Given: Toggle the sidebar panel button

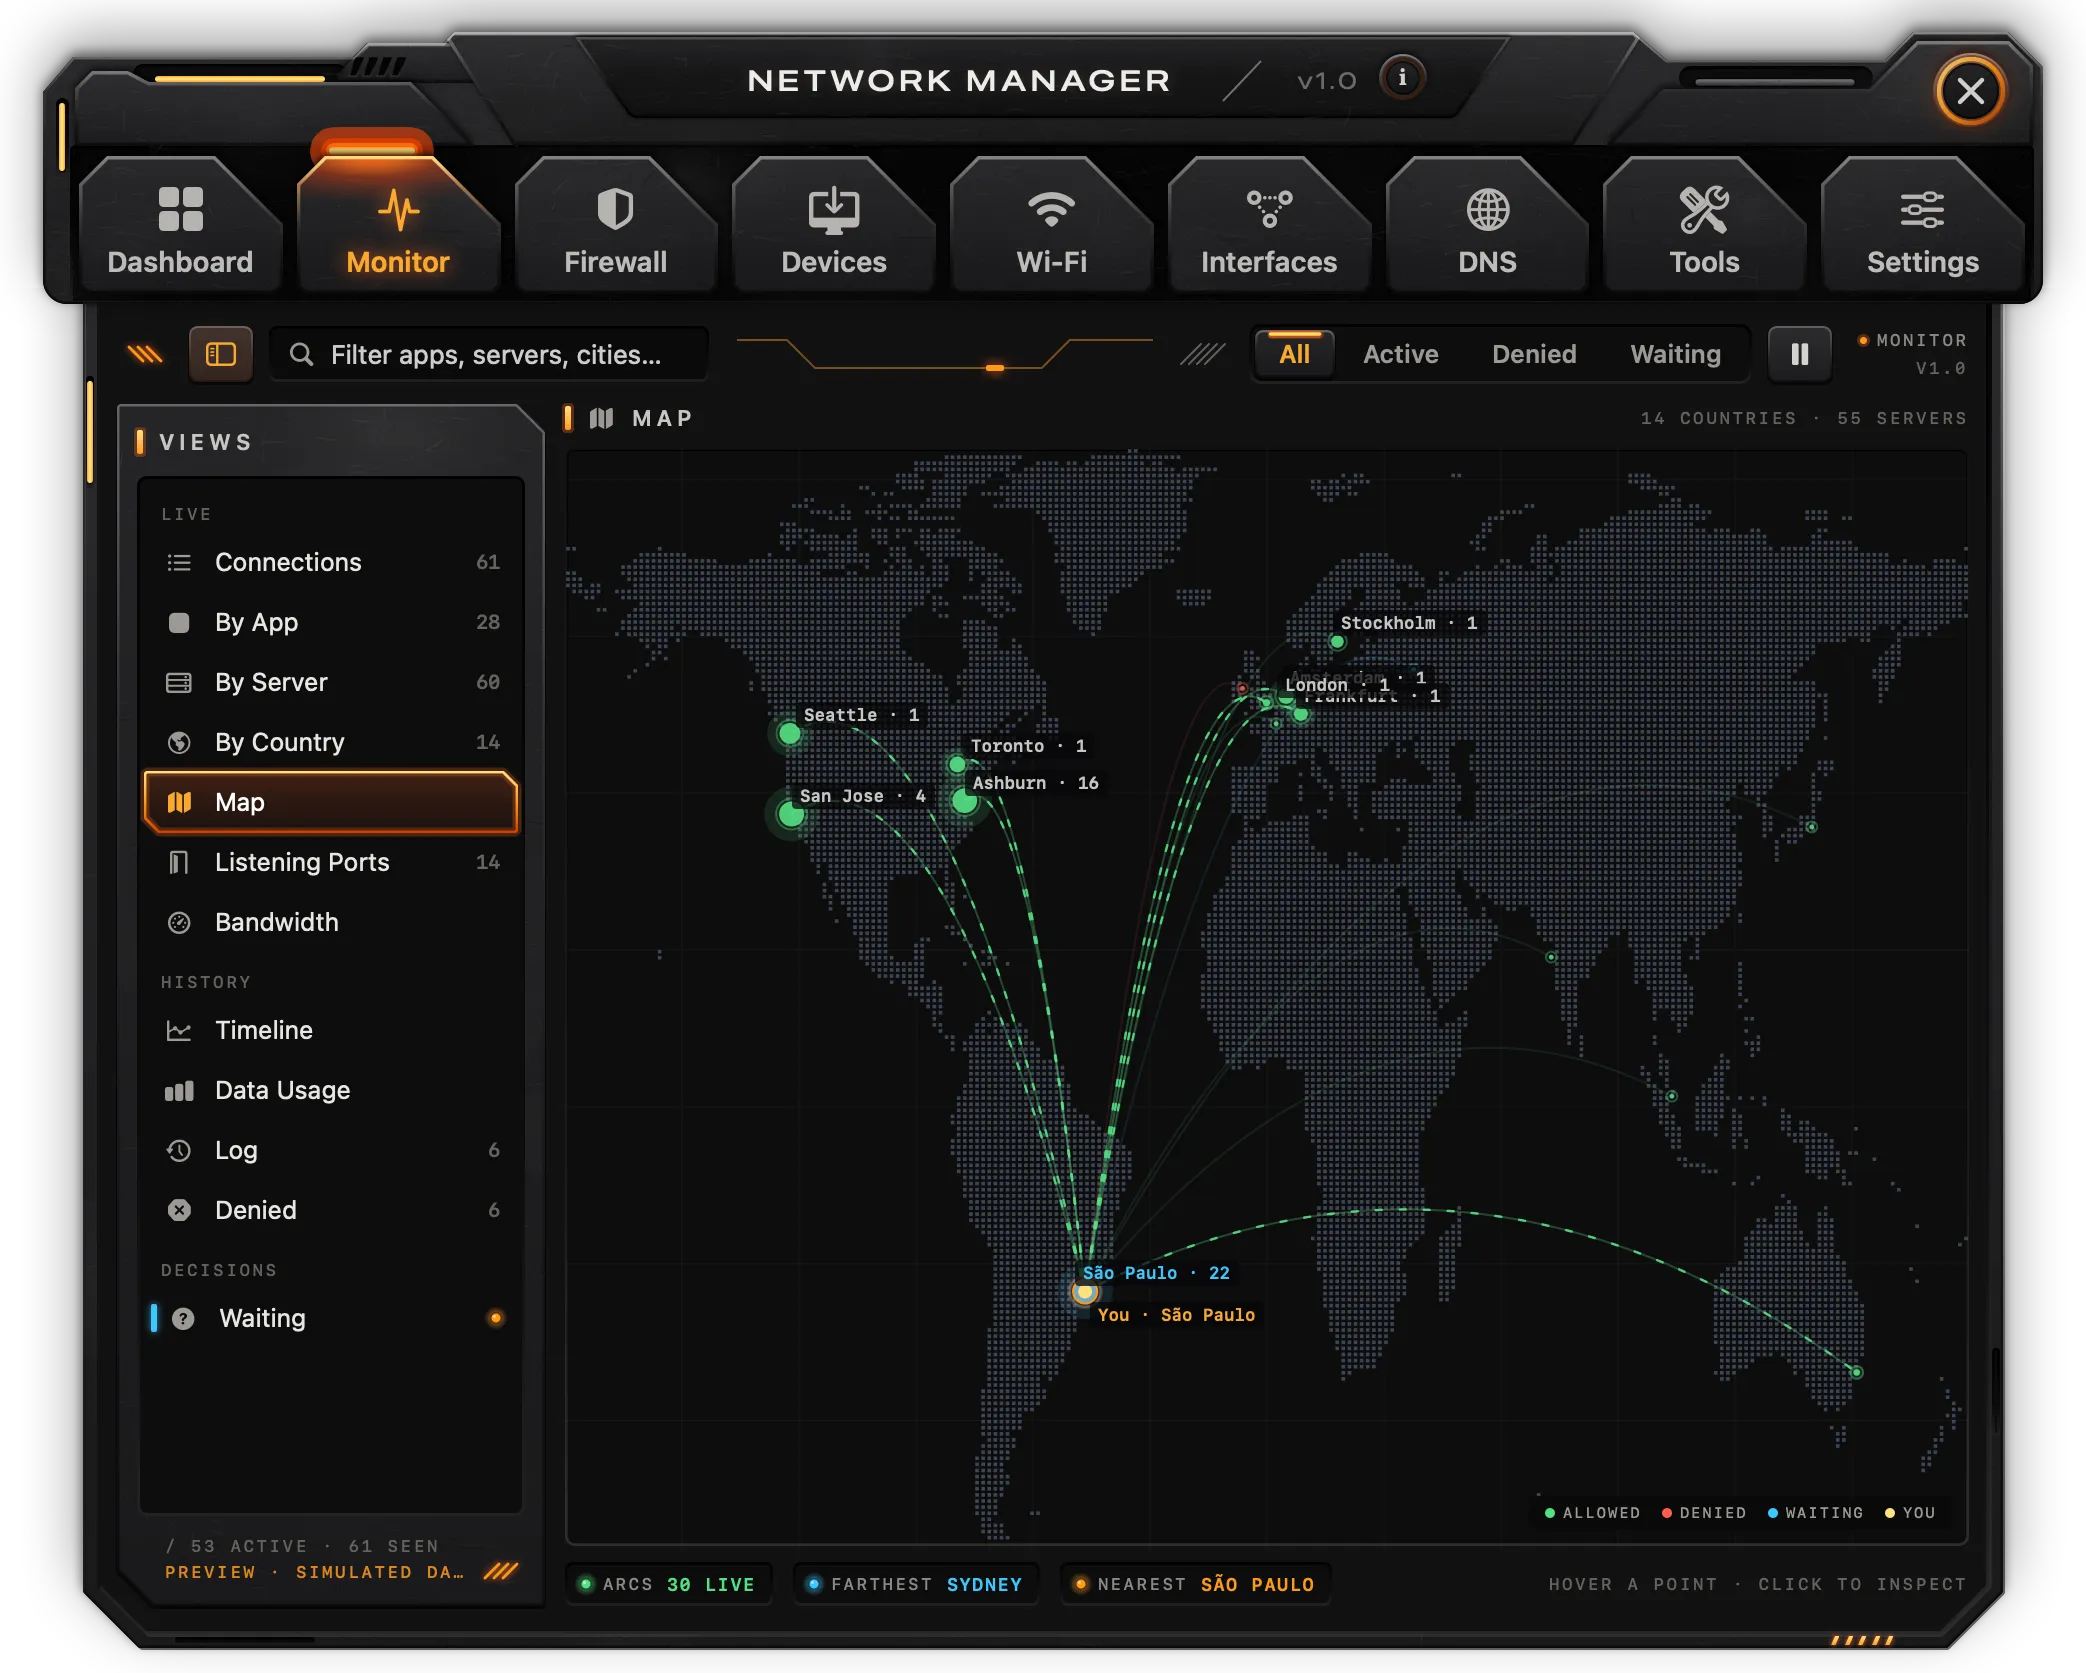Looking at the screenshot, I should (220, 354).
